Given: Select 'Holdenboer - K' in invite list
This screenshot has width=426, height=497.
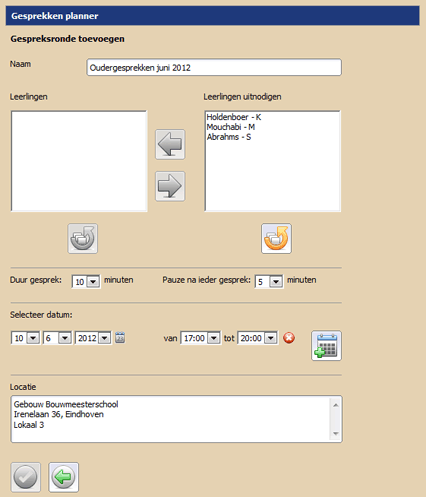Looking at the screenshot, I should [x=234, y=117].
